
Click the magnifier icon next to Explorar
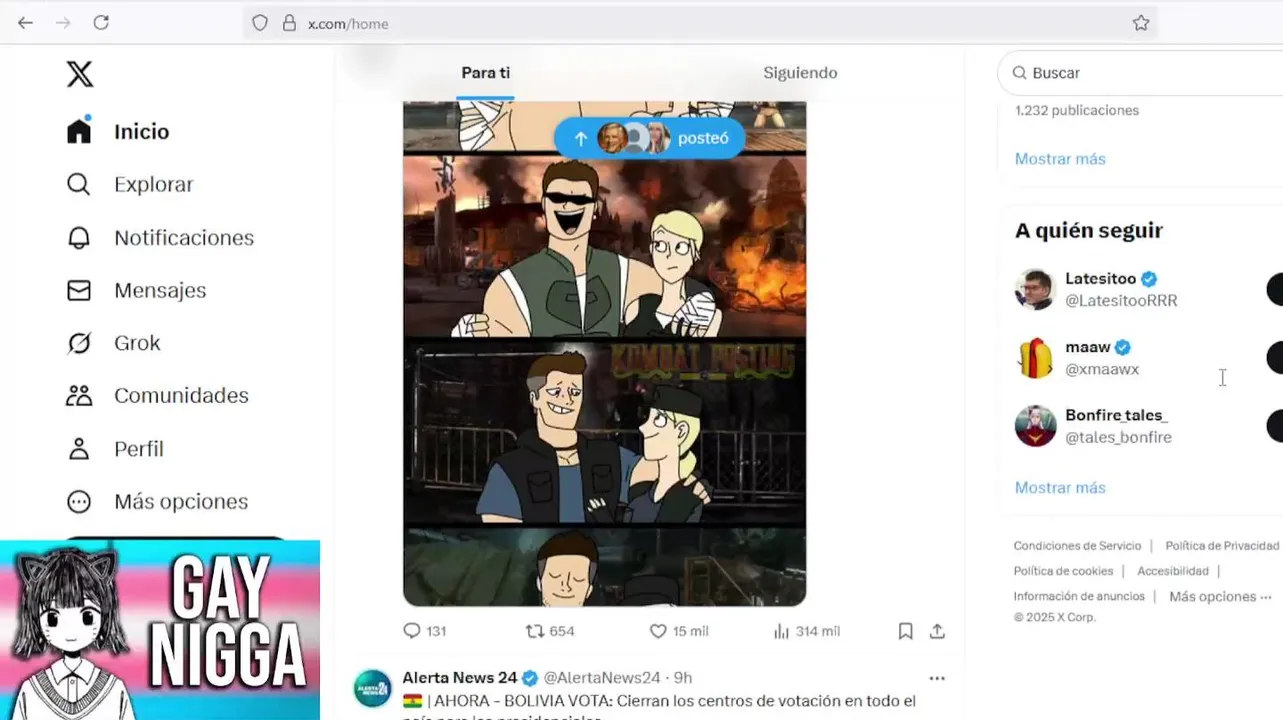(79, 184)
